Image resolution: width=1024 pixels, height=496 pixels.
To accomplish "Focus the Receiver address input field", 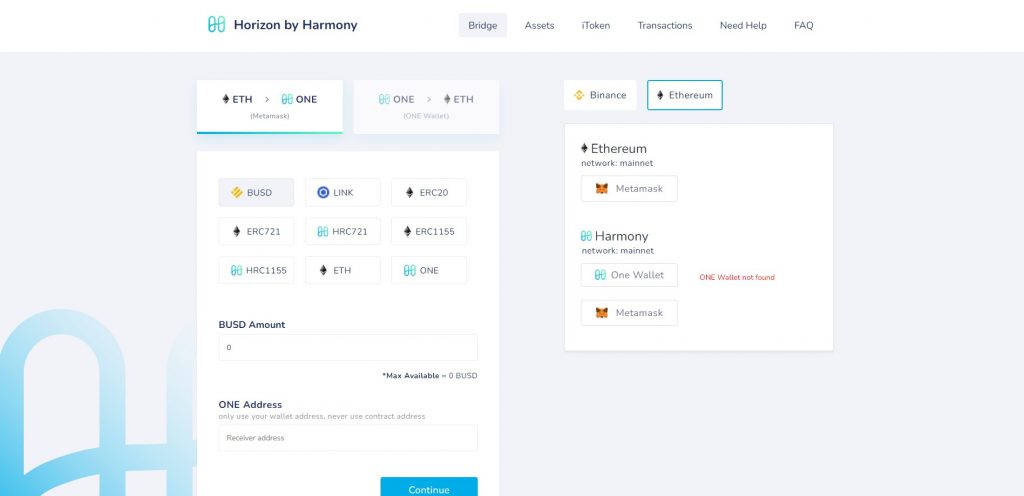I will 348,438.
